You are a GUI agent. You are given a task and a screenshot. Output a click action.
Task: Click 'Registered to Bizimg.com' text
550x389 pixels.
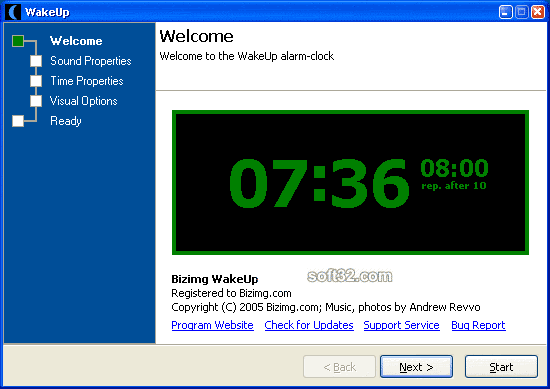(232, 293)
